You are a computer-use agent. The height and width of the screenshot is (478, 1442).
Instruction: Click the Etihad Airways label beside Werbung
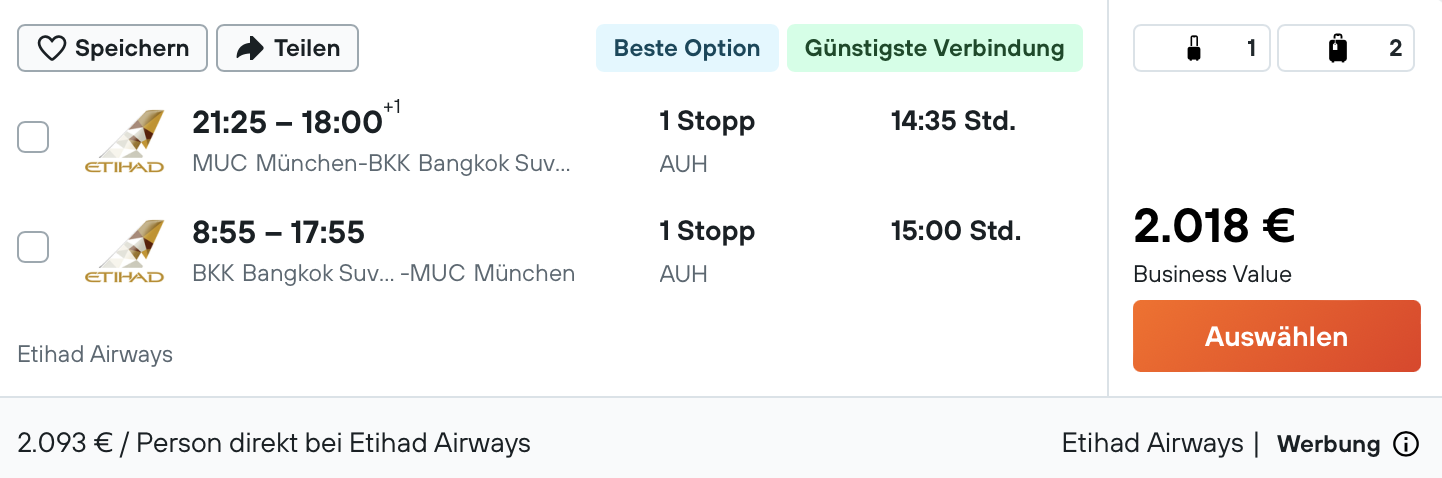1152,443
